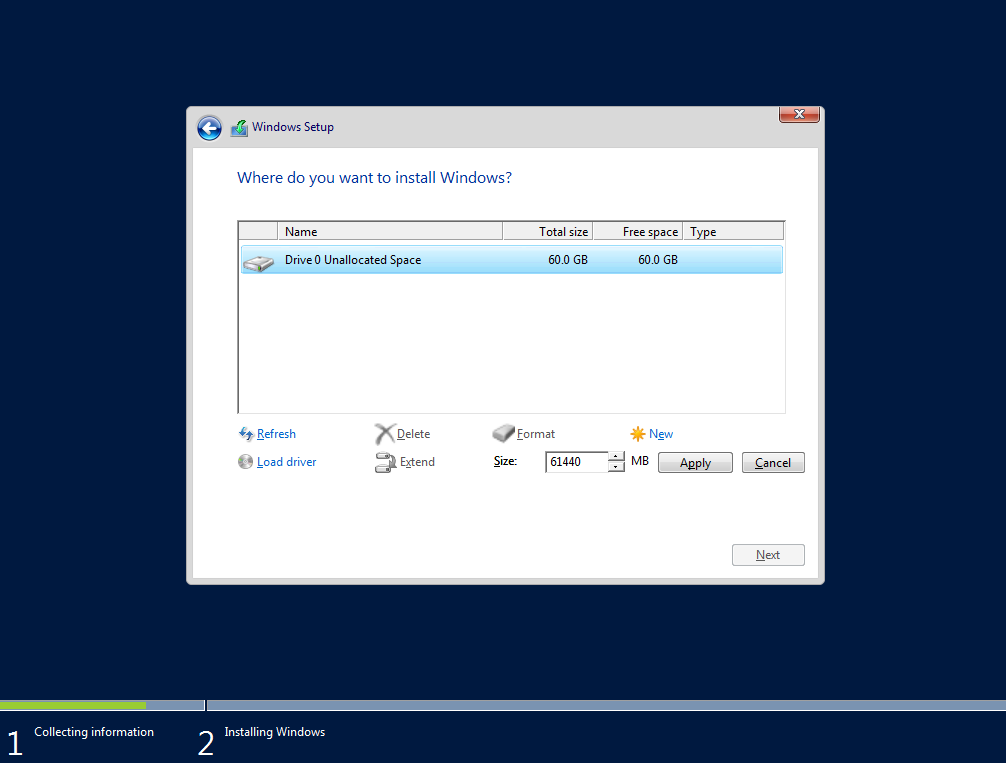Click the Installing Windows step label
The height and width of the screenshot is (763, 1006).
tap(275, 732)
